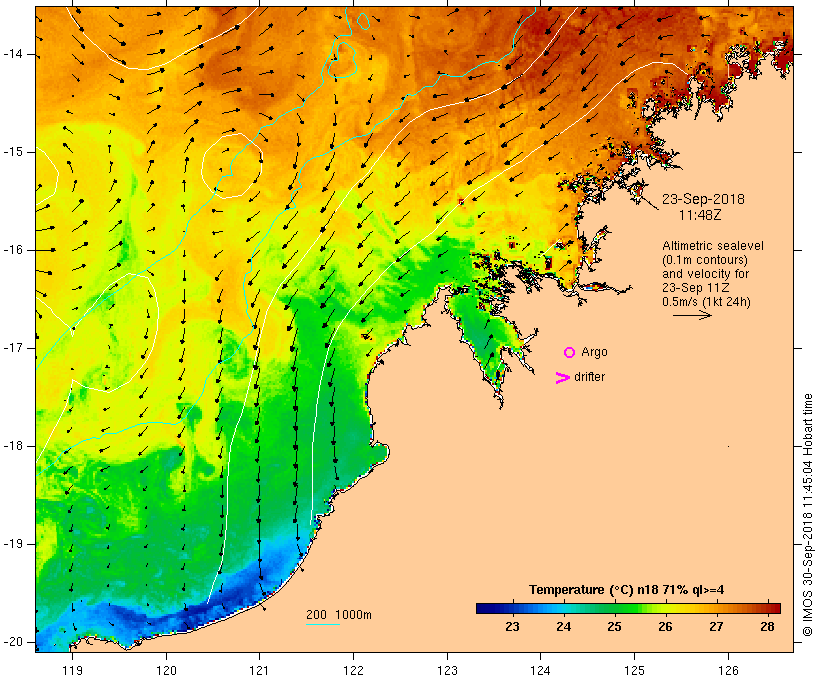Click the latitude label -19
Viewport: 820px width, 680px height.
pyautogui.click(x=13, y=545)
